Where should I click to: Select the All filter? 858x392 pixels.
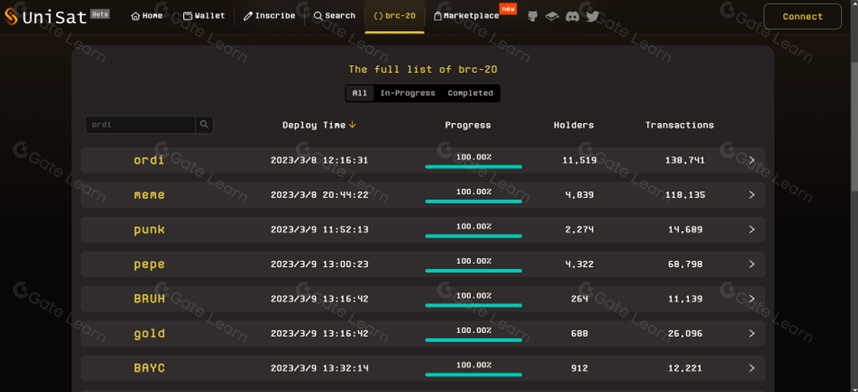(x=360, y=93)
